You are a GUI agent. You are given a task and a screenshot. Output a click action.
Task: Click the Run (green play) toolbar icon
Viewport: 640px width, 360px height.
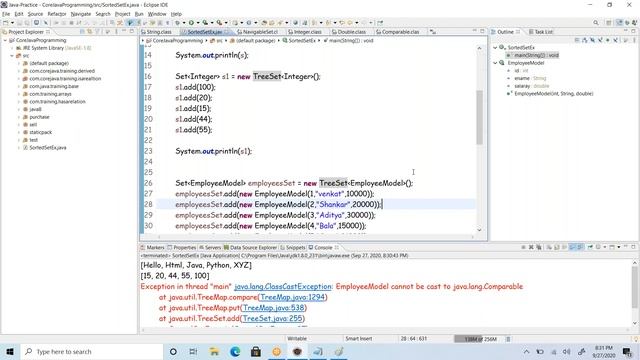tap(191, 23)
